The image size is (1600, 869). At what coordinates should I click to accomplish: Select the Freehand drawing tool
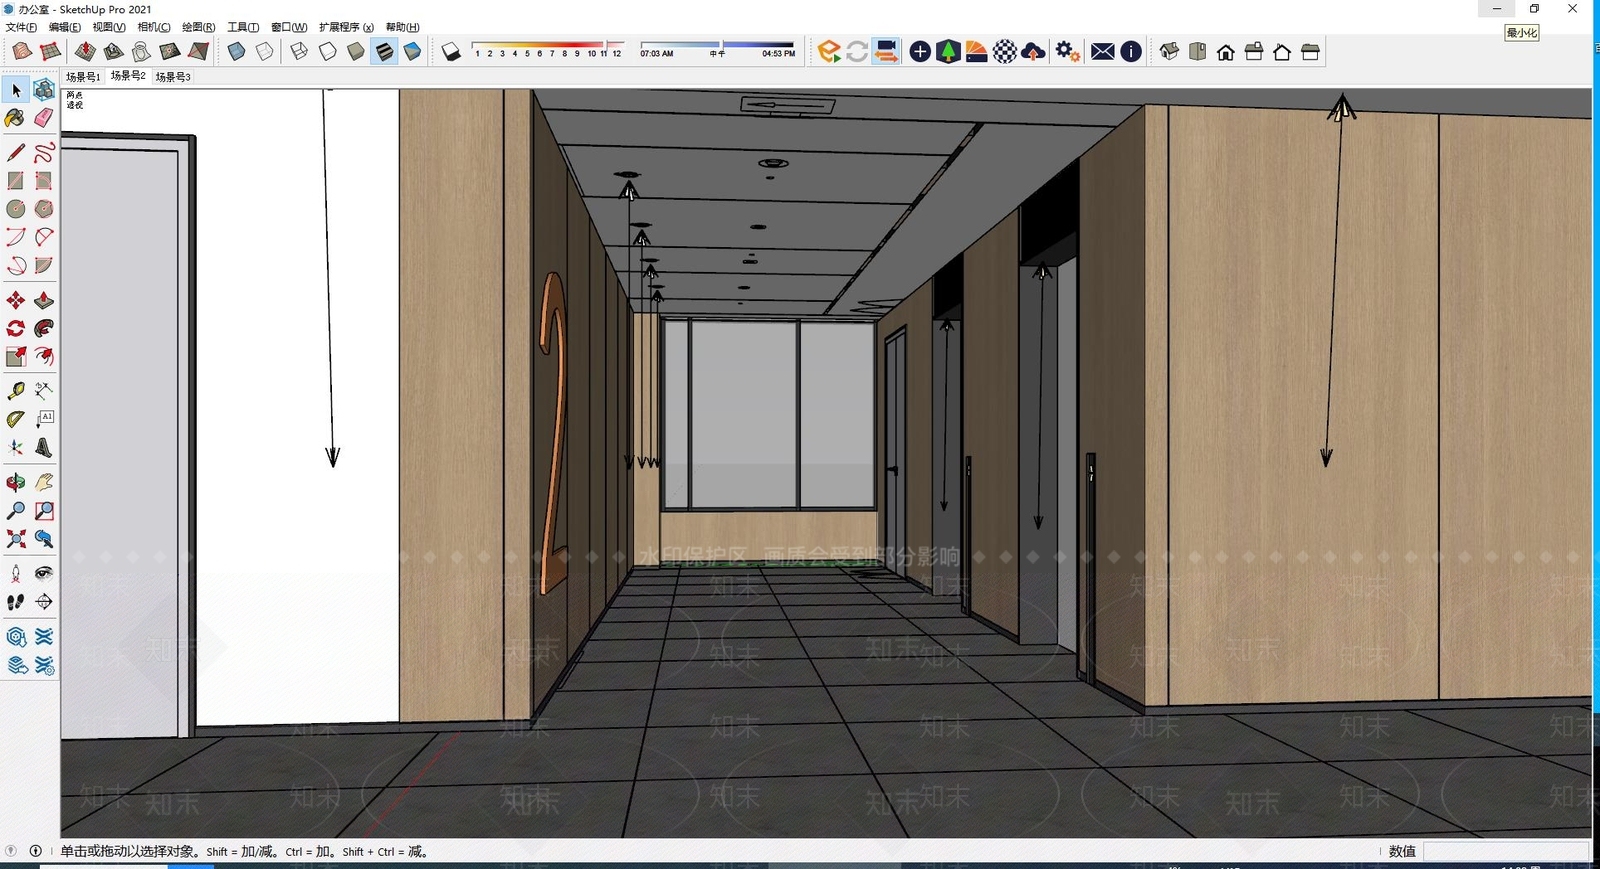[x=44, y=152]
